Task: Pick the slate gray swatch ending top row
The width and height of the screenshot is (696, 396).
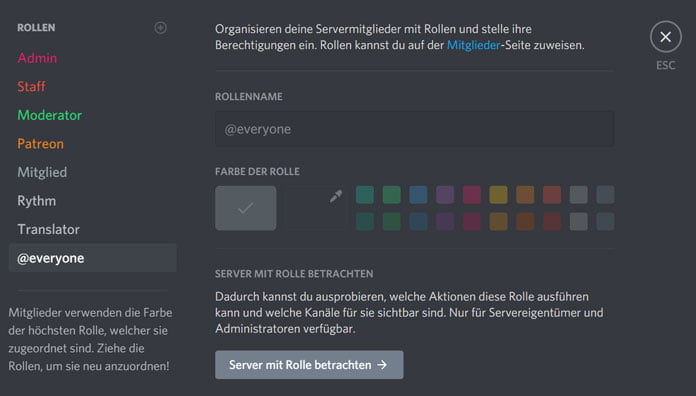Action: 605,195
